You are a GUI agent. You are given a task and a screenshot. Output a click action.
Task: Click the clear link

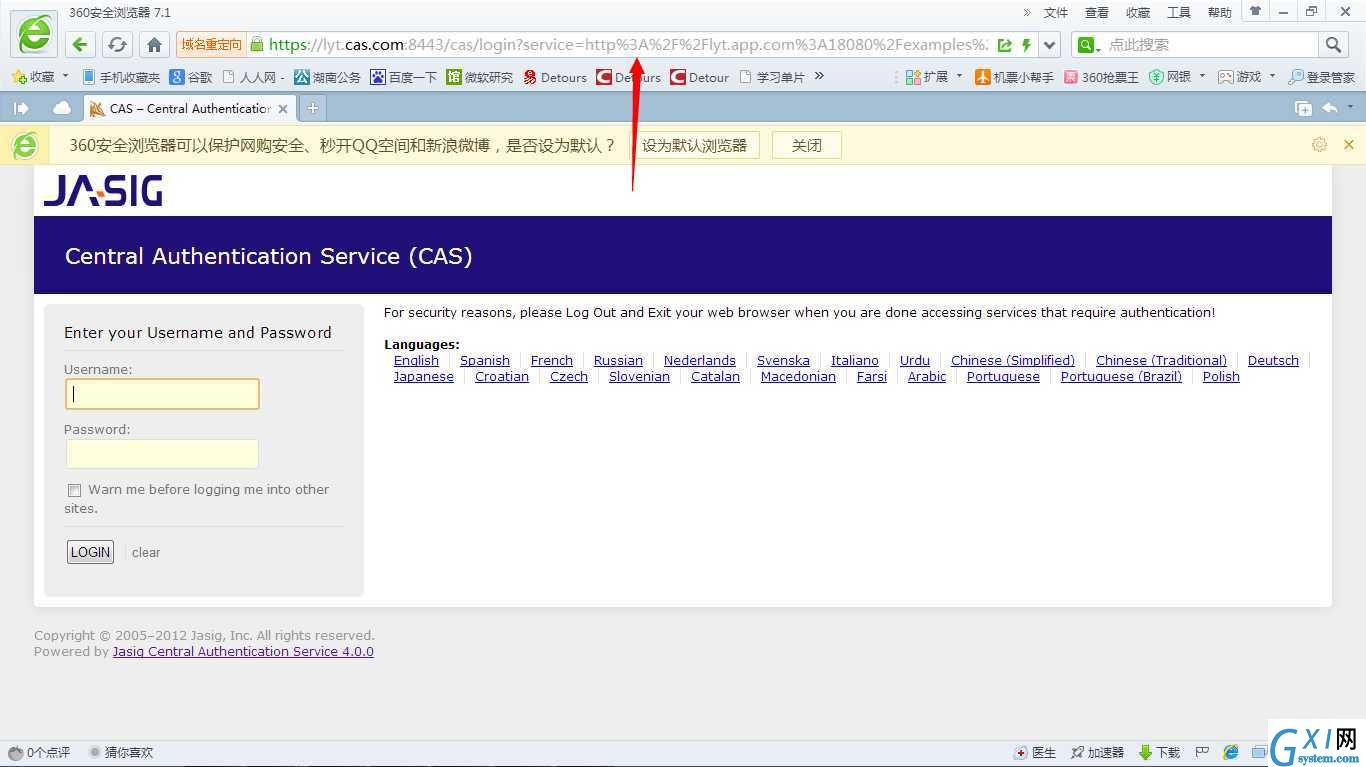tap(146, 552)
